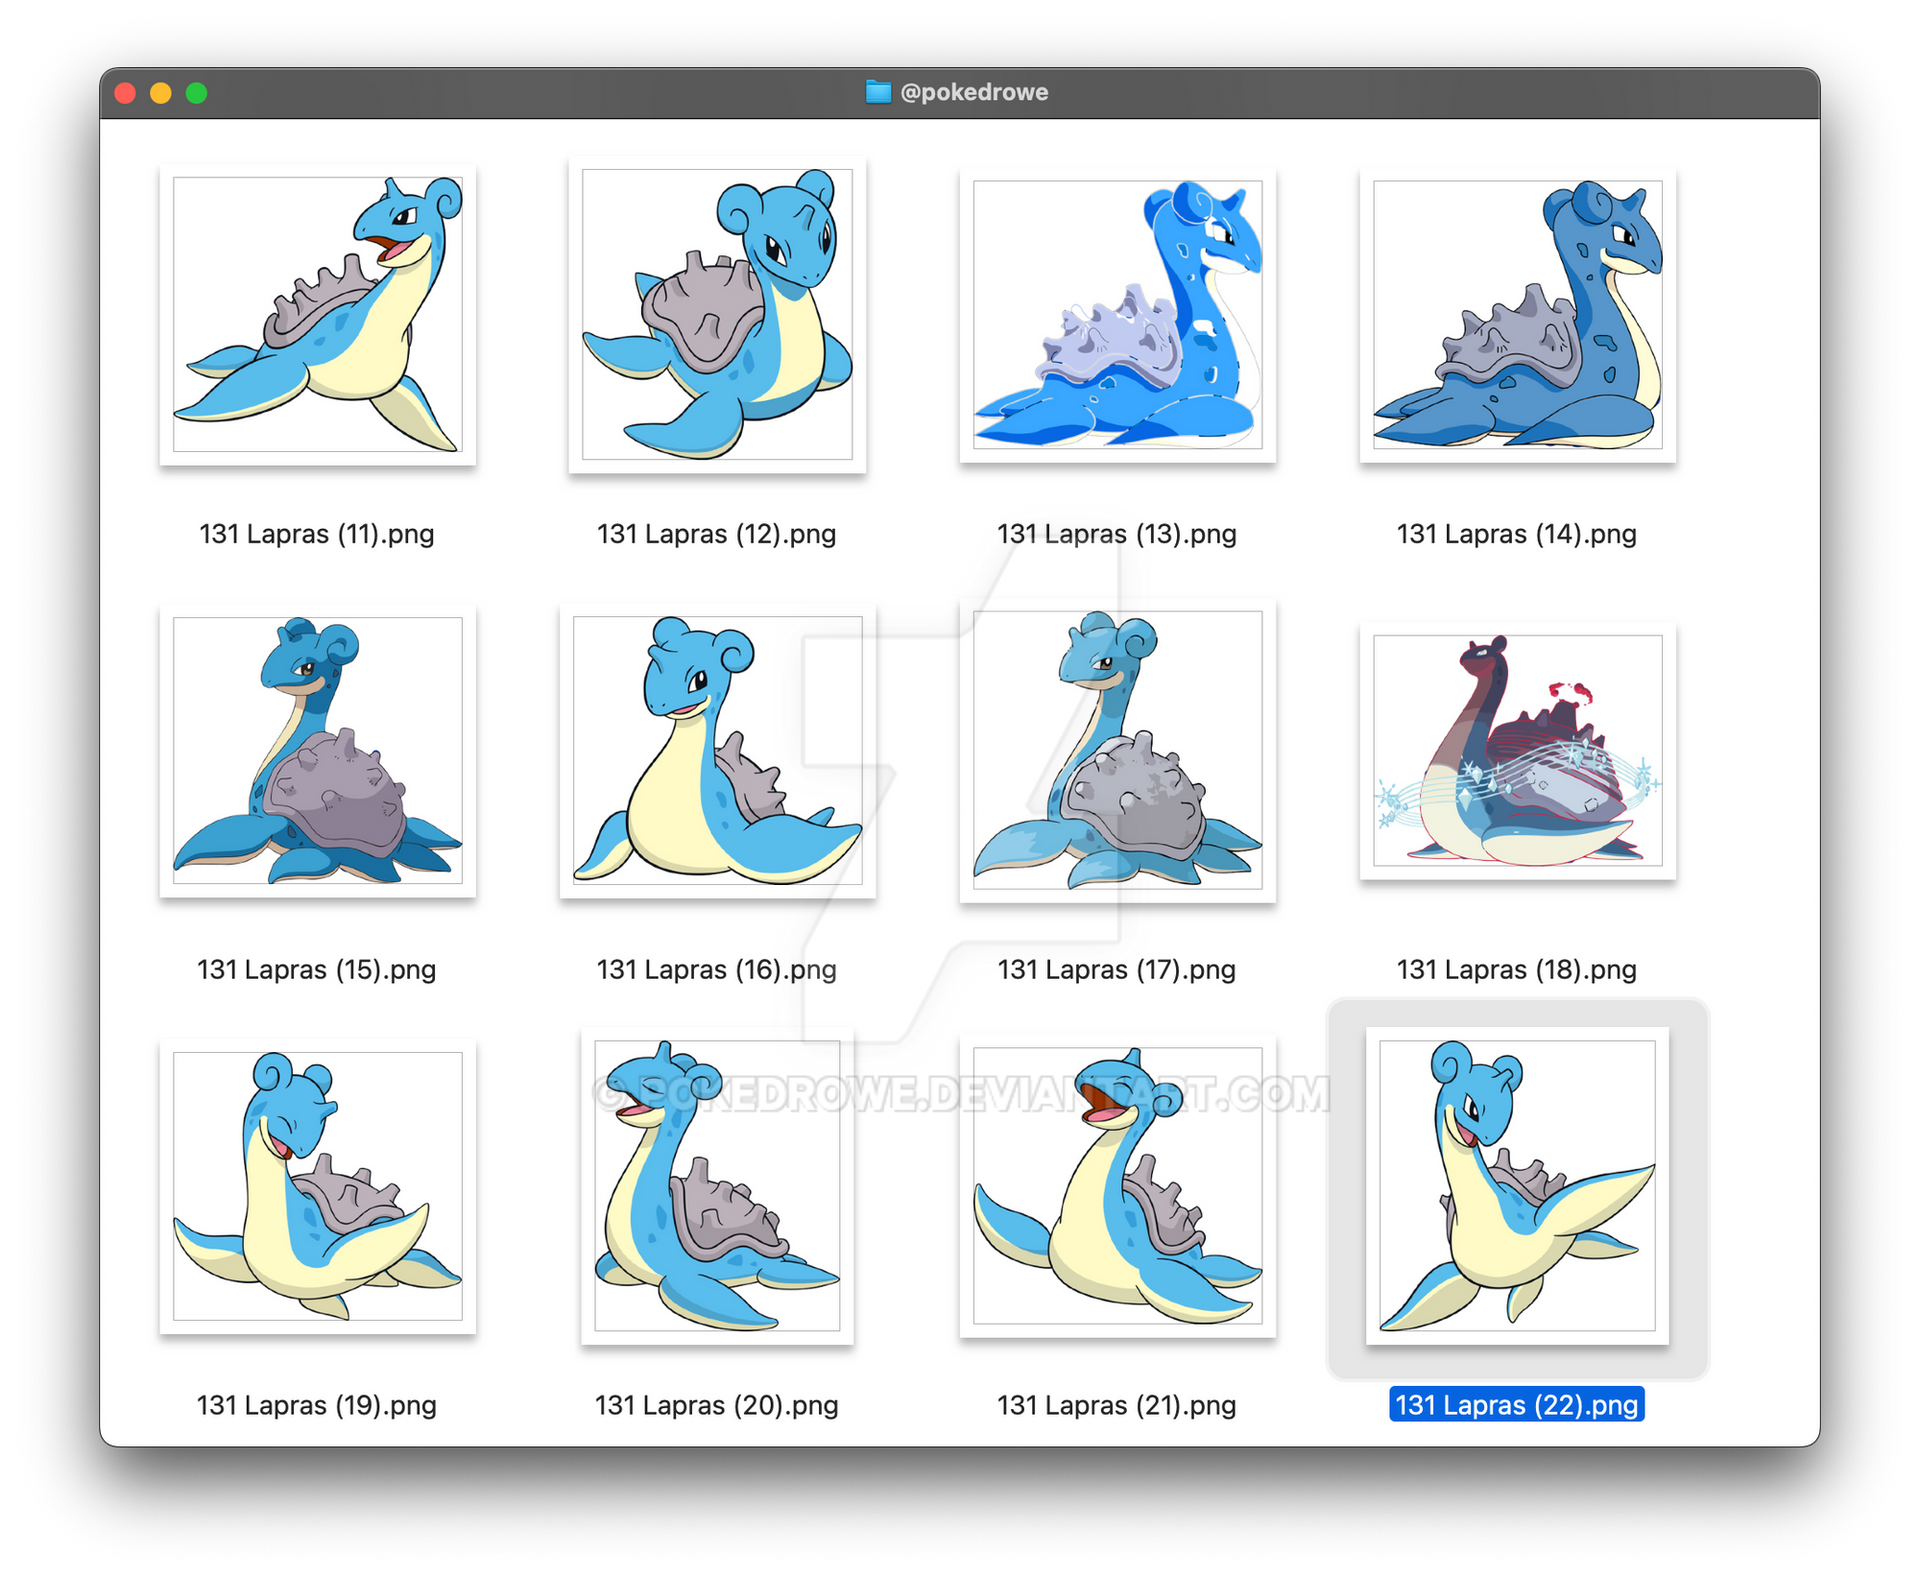Select the 131 Lapras (12).png thumbnail
The height and width of the screenshot is (1578, 1920).
pos(717,314)
